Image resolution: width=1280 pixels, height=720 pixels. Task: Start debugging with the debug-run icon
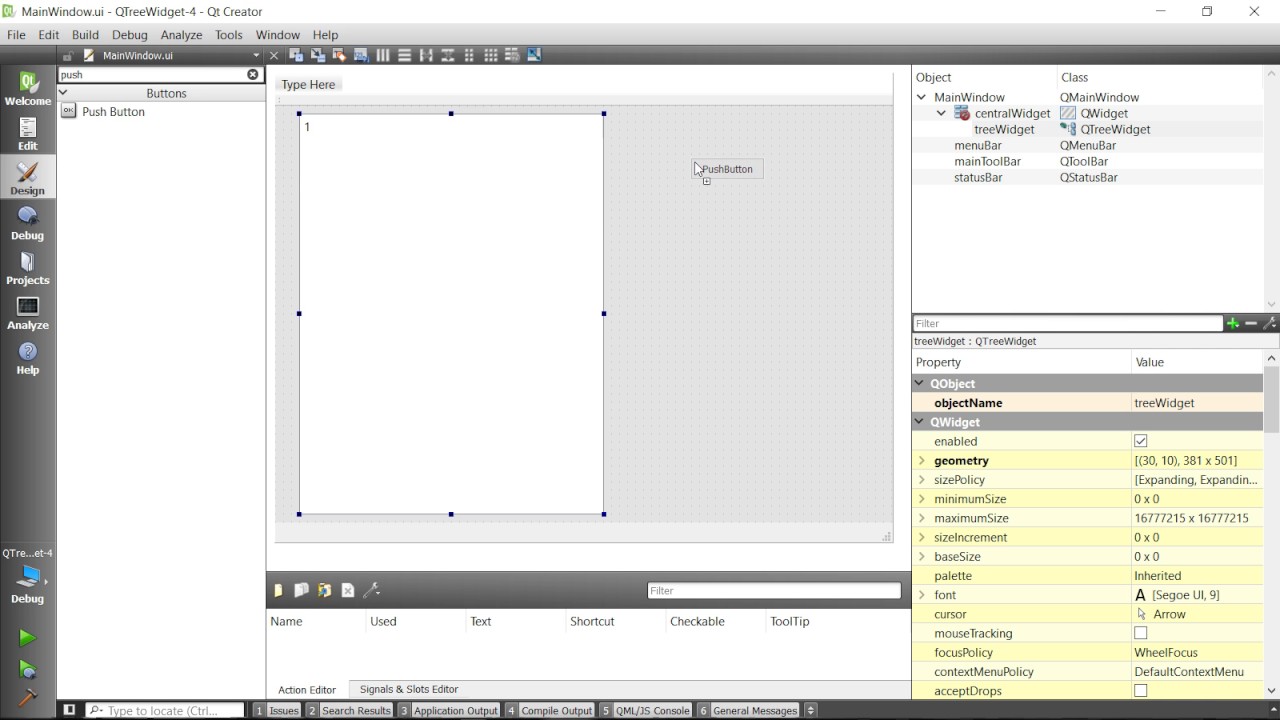27,669
